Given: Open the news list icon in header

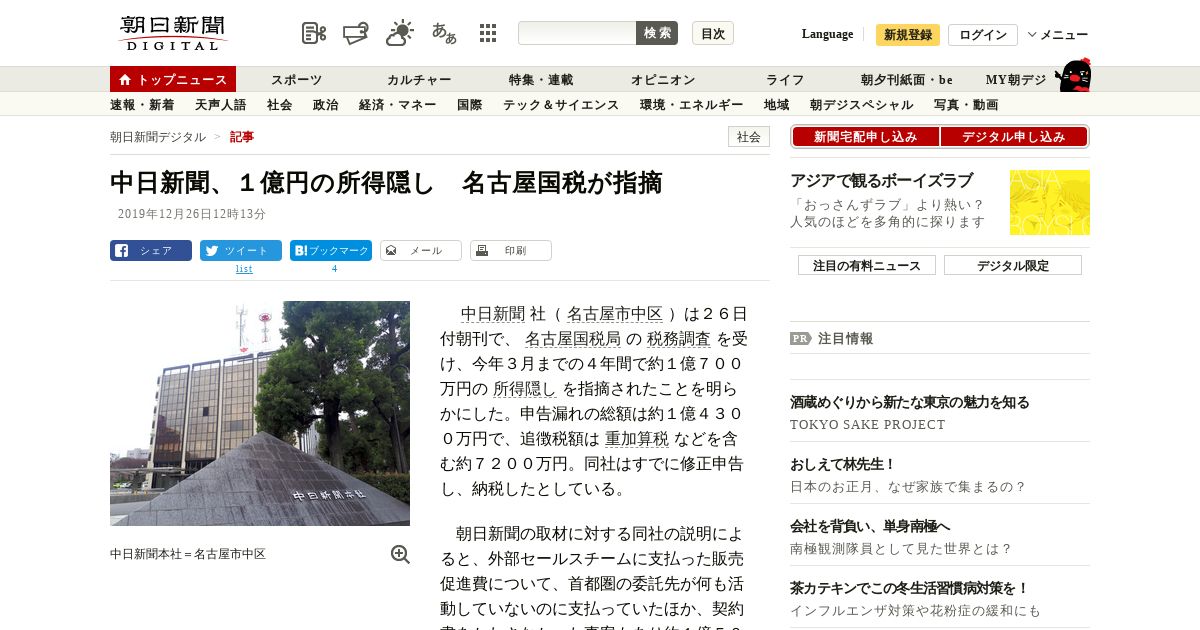Looking at the screenshot, I should [314, 33].
